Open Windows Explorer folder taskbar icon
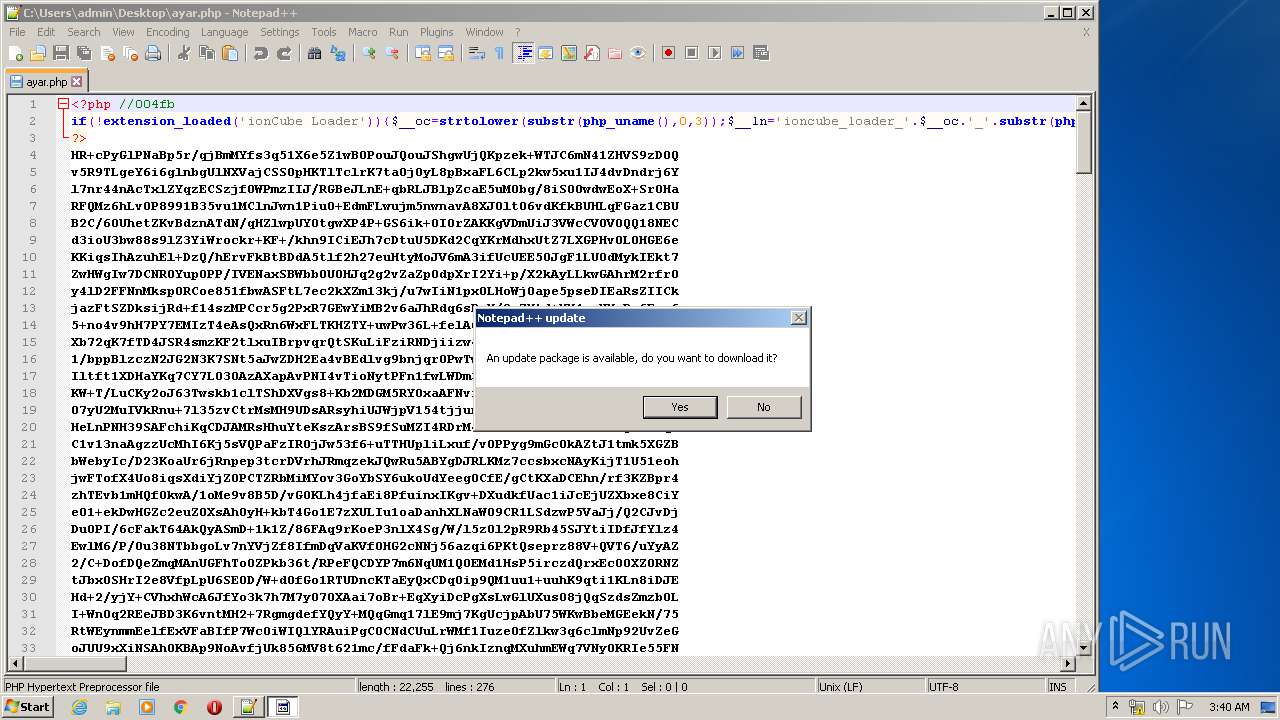 (x=113, y=707)
